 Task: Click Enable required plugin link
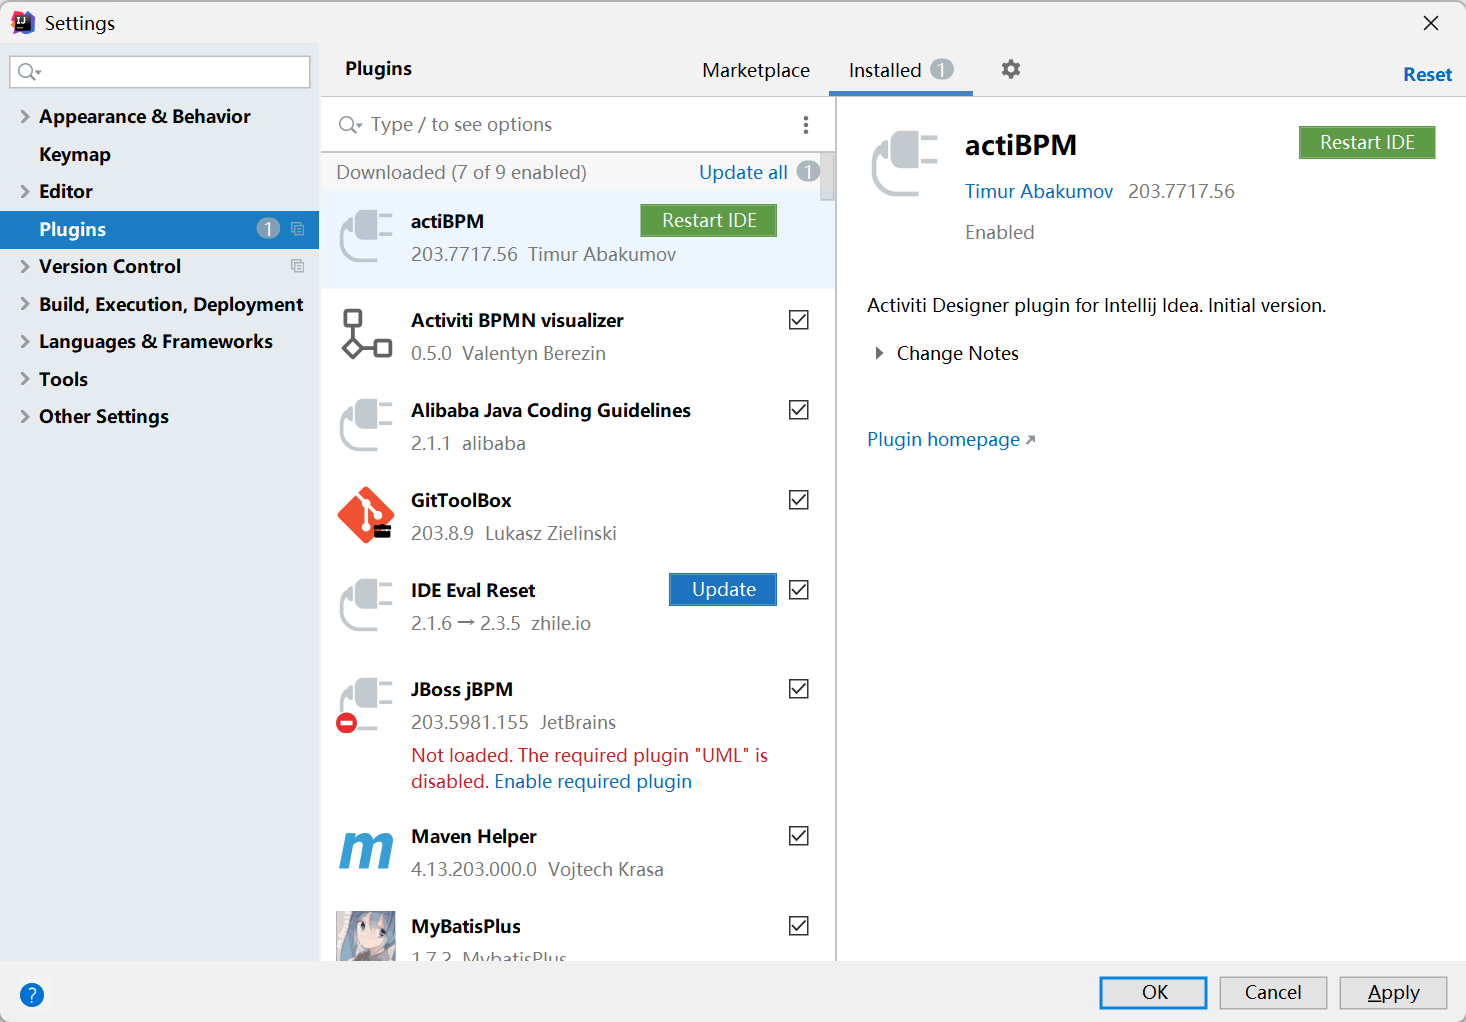593,781
